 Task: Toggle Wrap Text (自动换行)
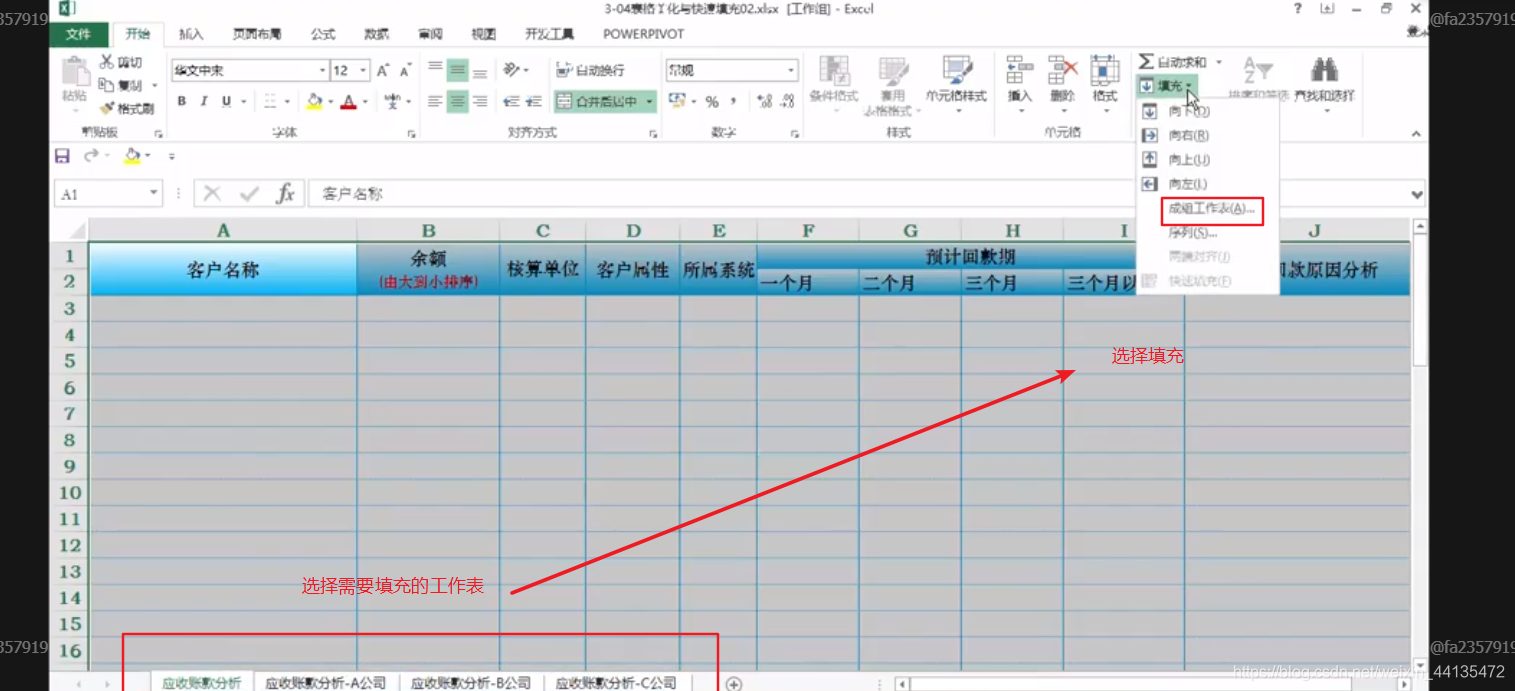[x=590, y=70]
